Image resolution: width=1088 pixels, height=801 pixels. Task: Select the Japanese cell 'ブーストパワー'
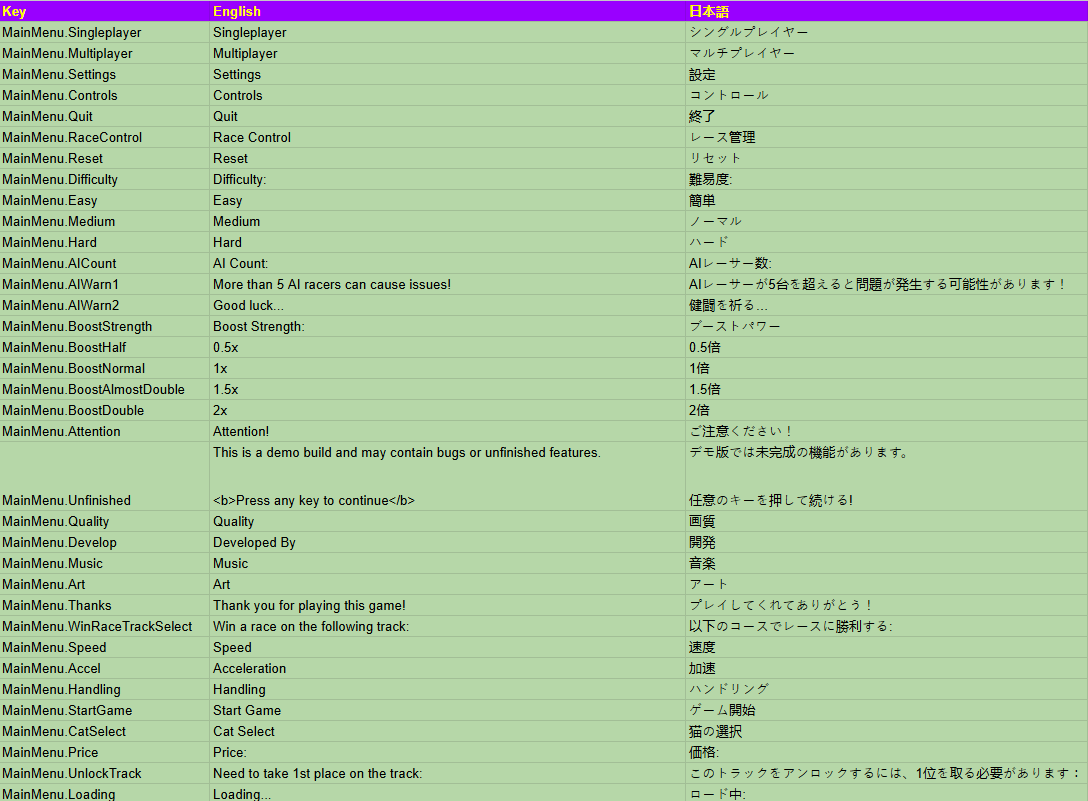[x=887, y=326]
